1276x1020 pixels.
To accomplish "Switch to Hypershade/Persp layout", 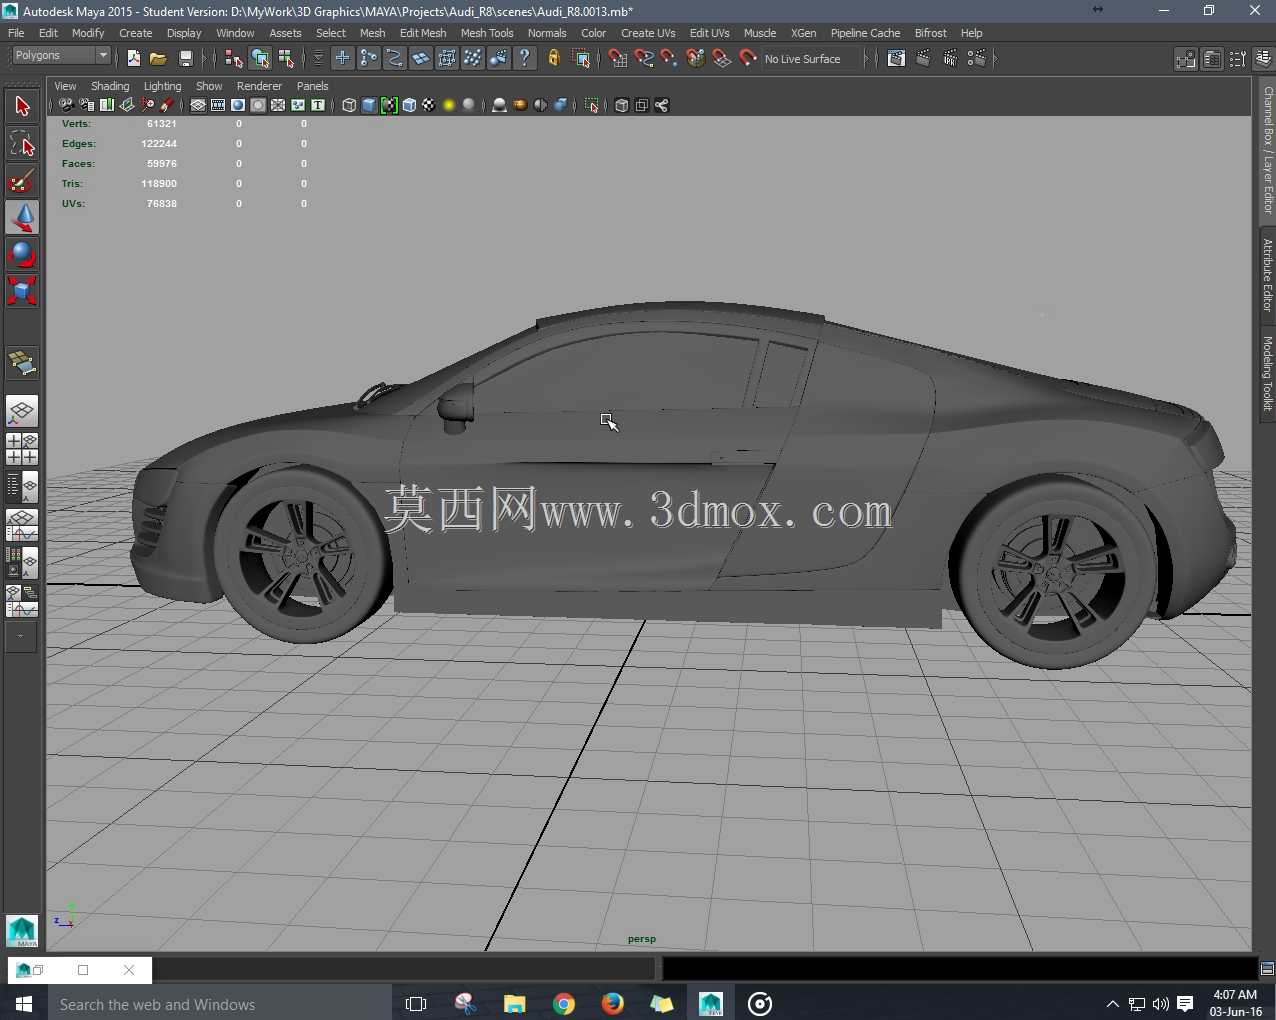I will tap(22, 563).
